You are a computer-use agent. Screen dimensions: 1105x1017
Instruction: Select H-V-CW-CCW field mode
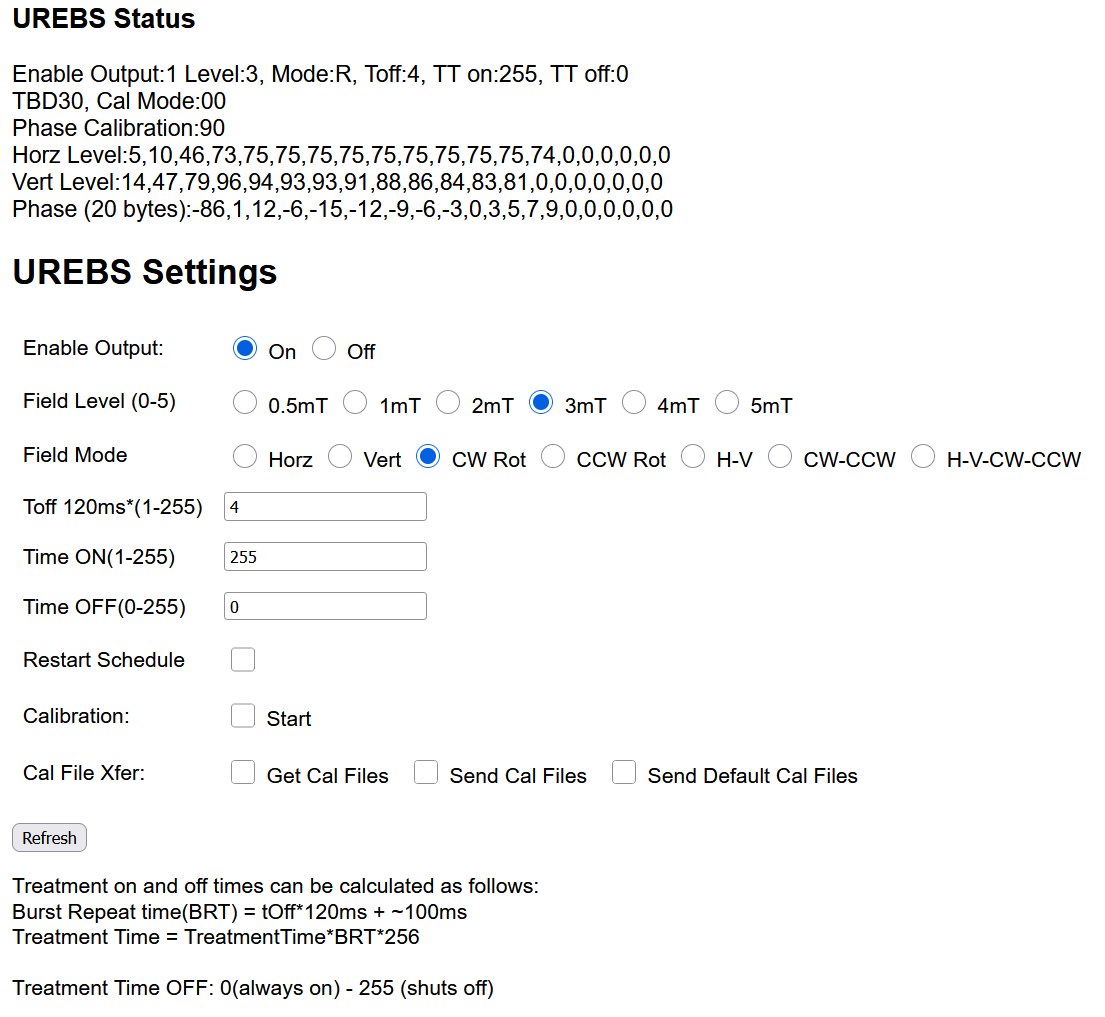(x=923, y=457)
